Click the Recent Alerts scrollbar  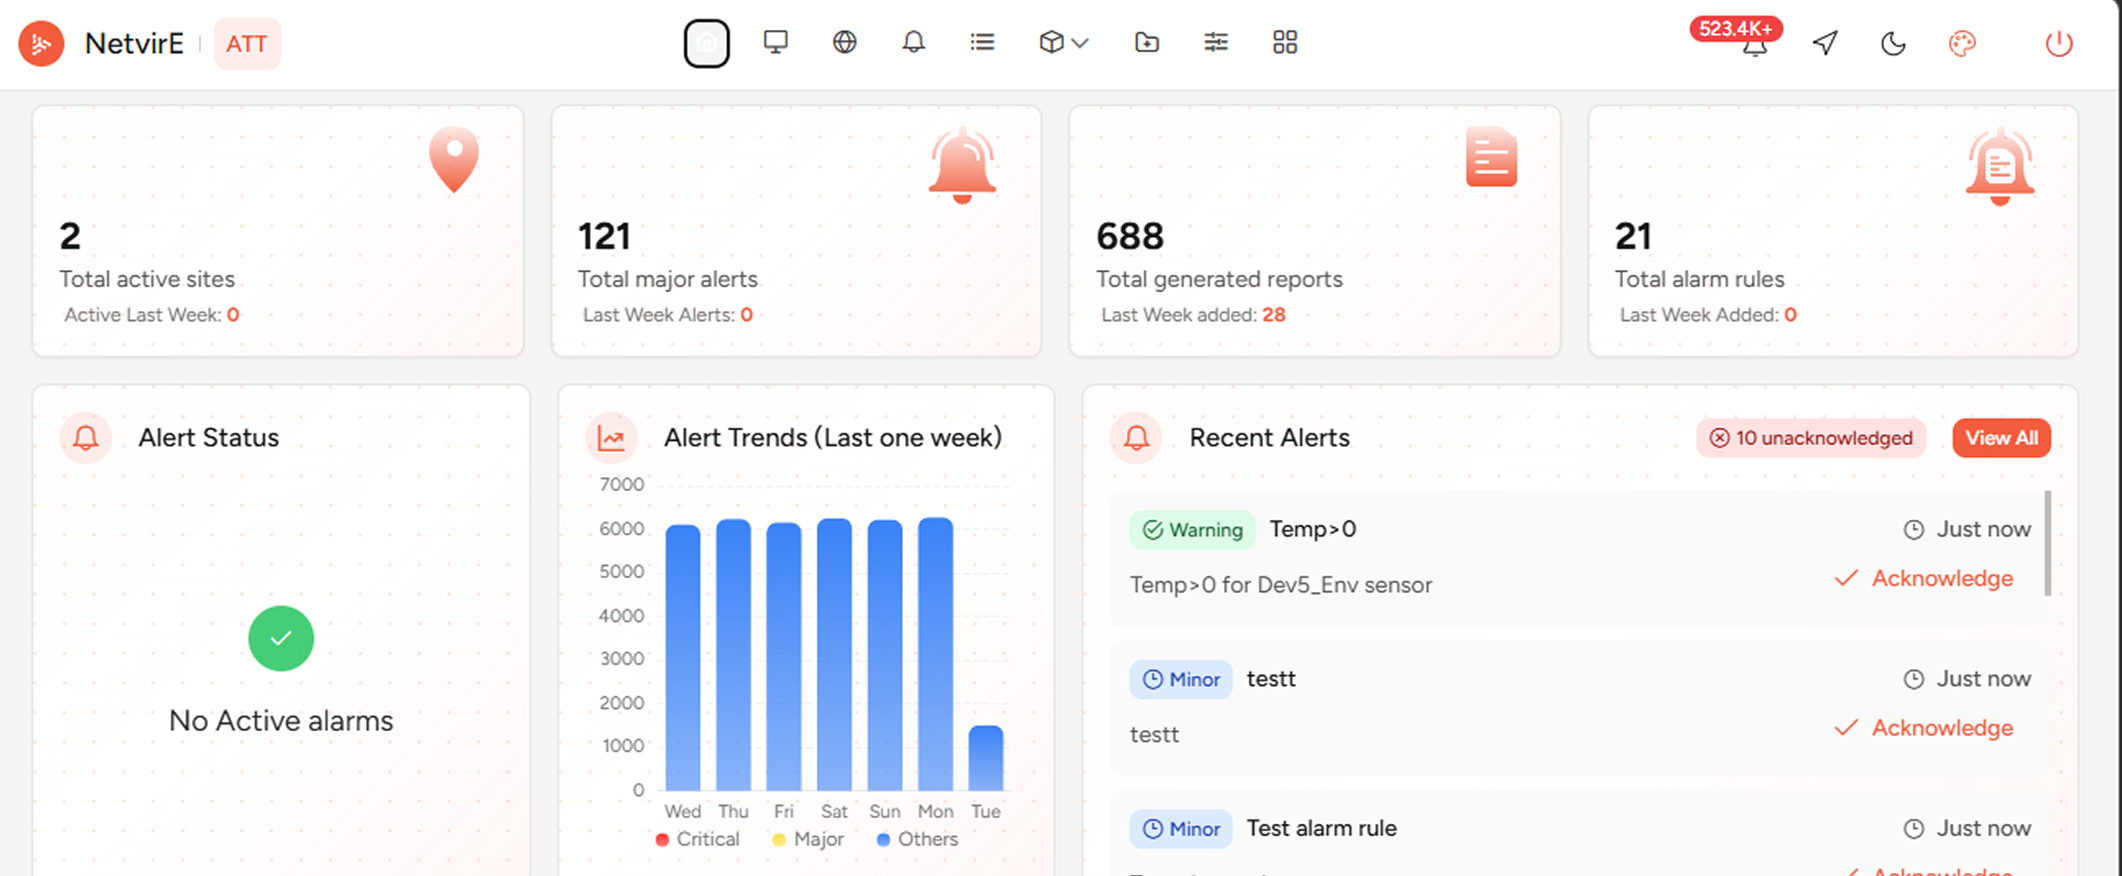2048,543
